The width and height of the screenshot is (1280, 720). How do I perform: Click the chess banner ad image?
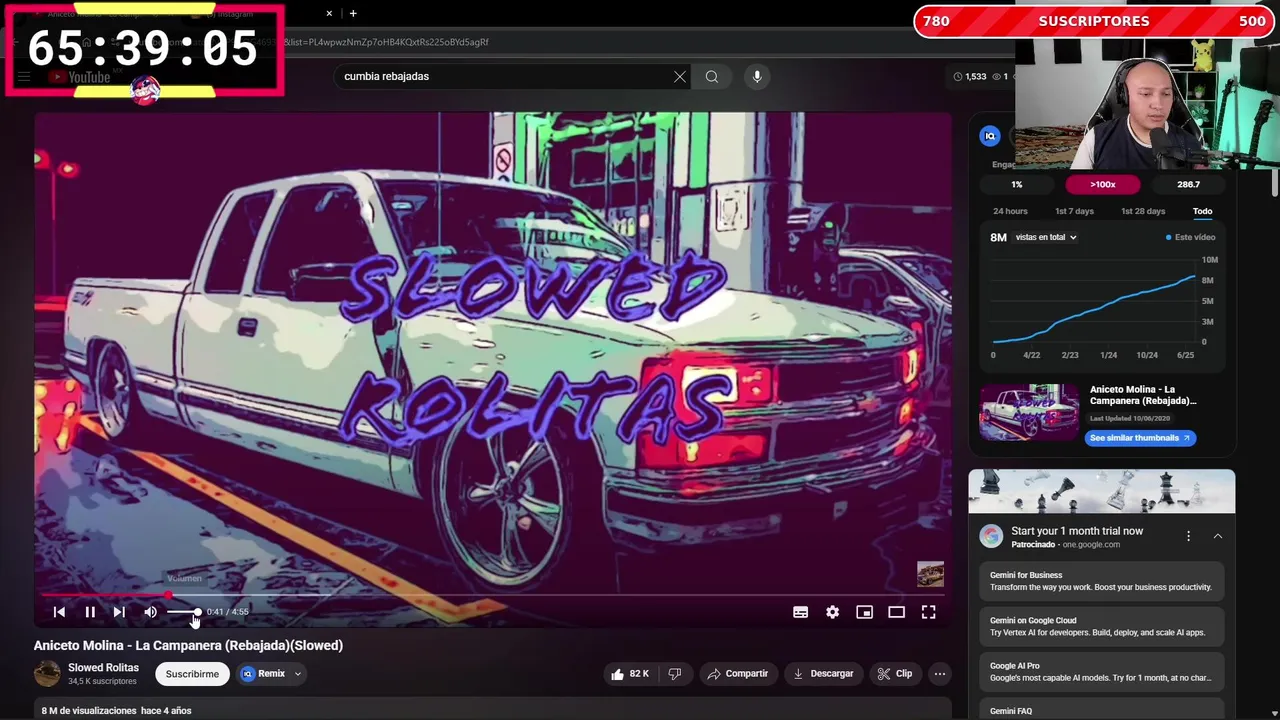tap(1102, 491)
